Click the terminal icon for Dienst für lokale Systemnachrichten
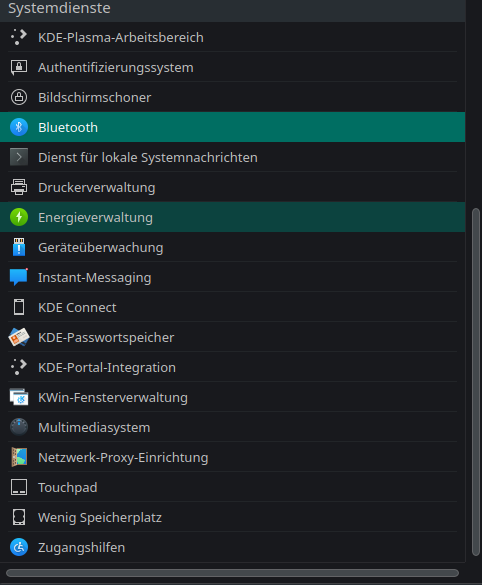This screenshot has width=482, height=585. [19, 157]
